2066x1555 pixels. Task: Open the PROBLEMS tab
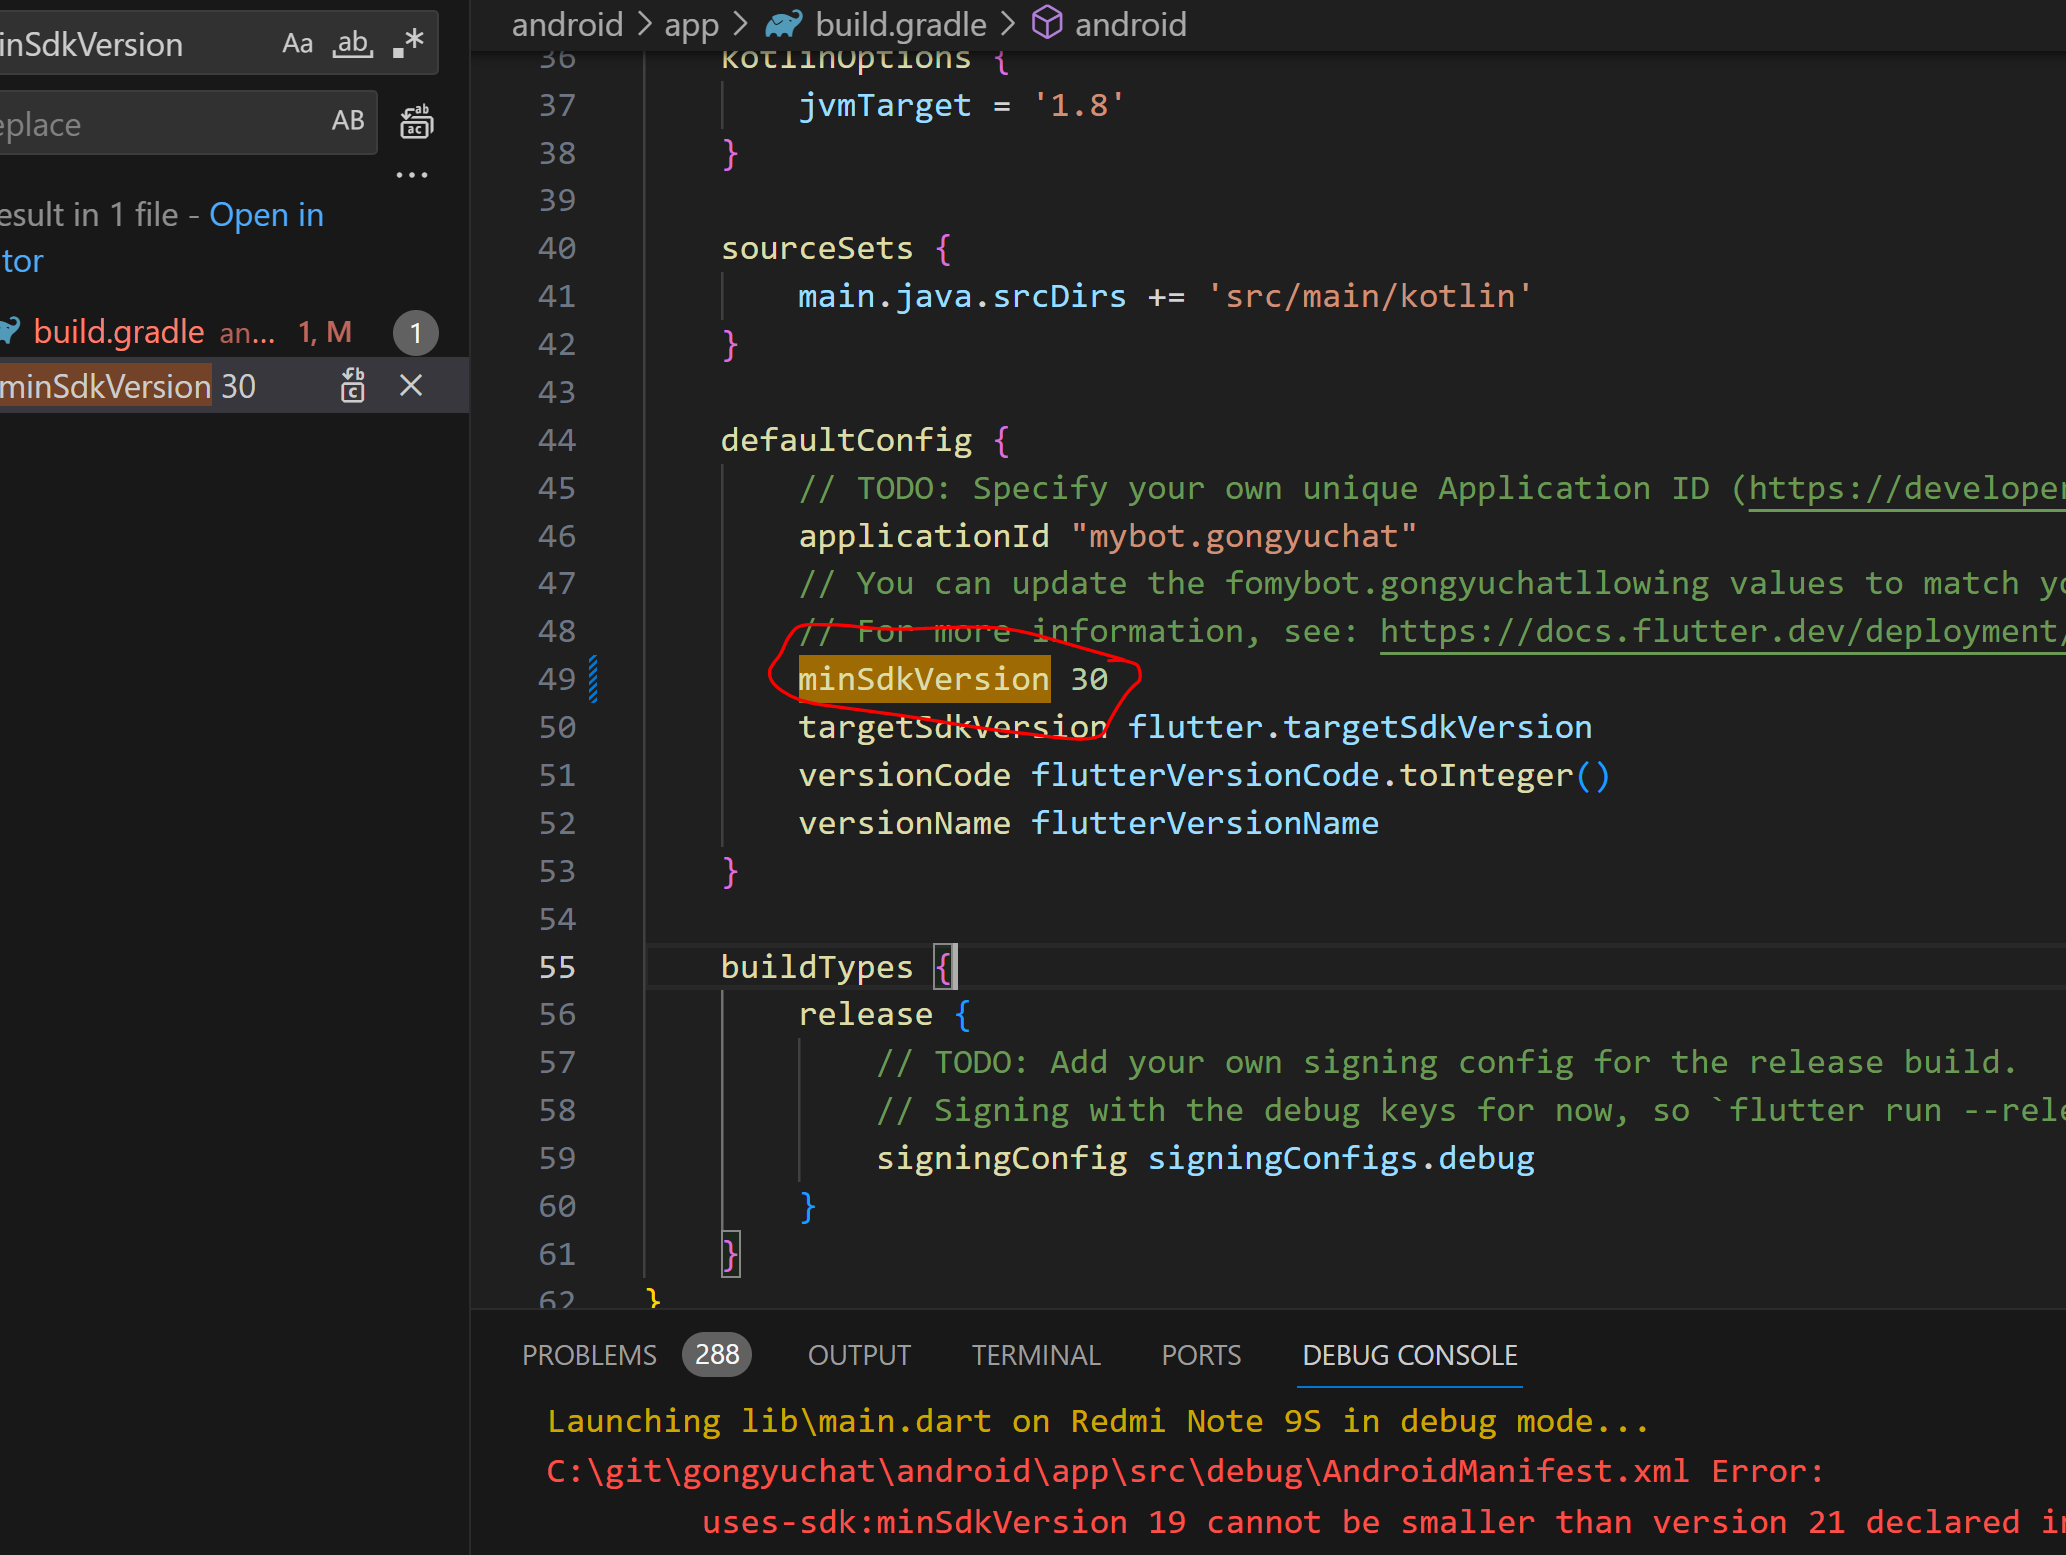589,1355
